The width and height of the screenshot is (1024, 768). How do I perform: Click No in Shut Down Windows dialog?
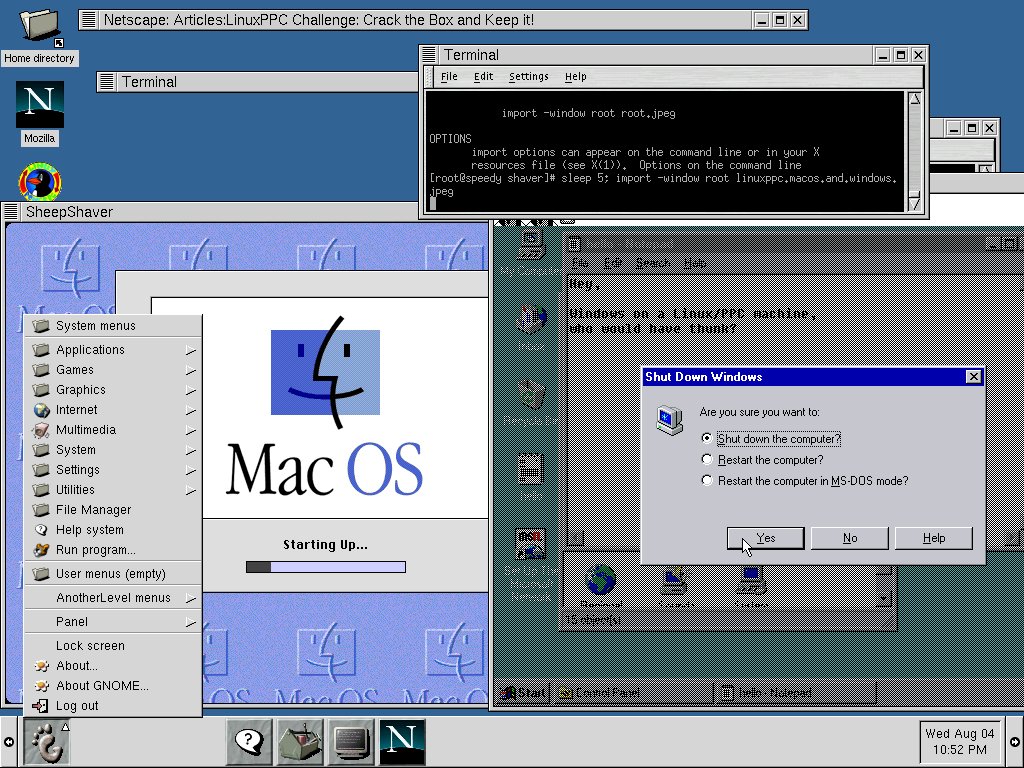point(850,538)
